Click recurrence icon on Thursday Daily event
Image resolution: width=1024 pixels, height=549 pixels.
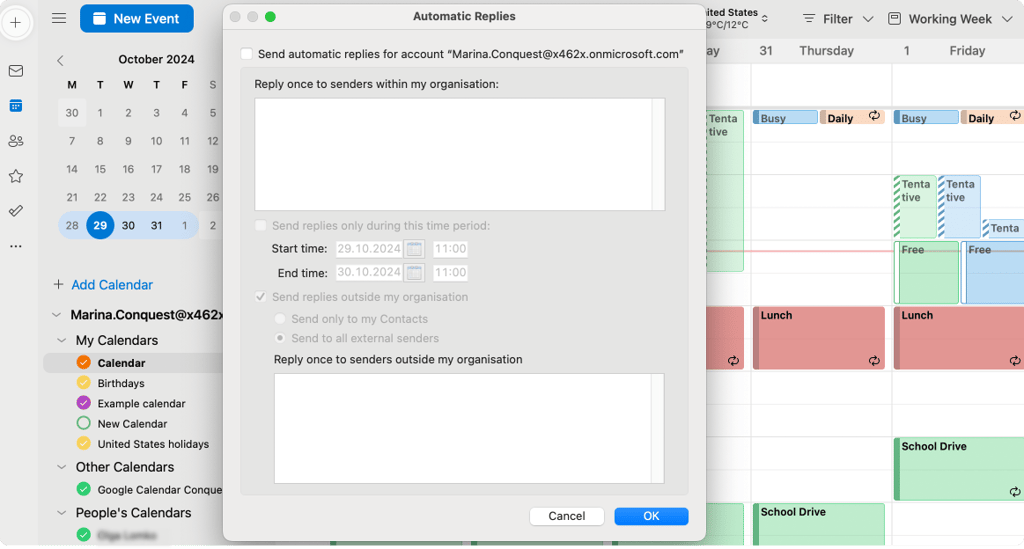tap(874, 116)
